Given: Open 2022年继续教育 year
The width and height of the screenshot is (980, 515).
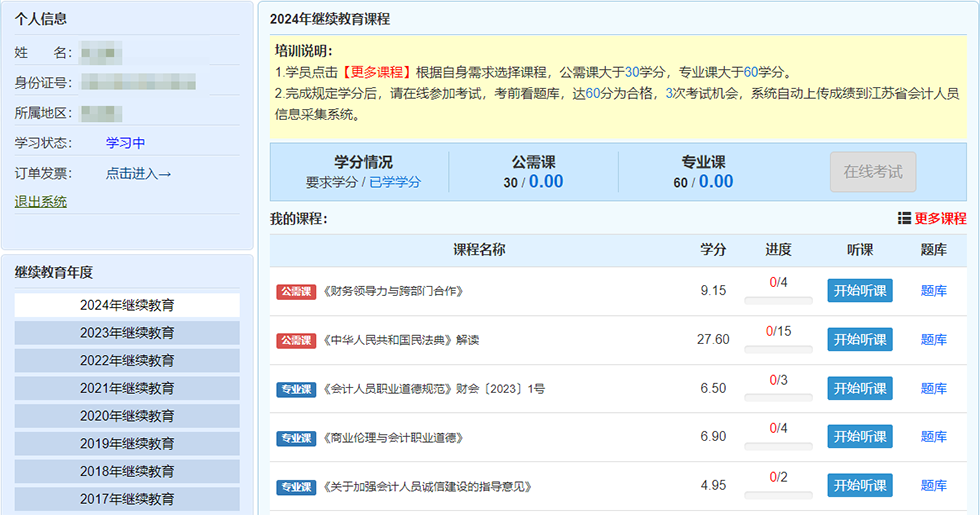Looking at the screenshot, I should 127,361.
